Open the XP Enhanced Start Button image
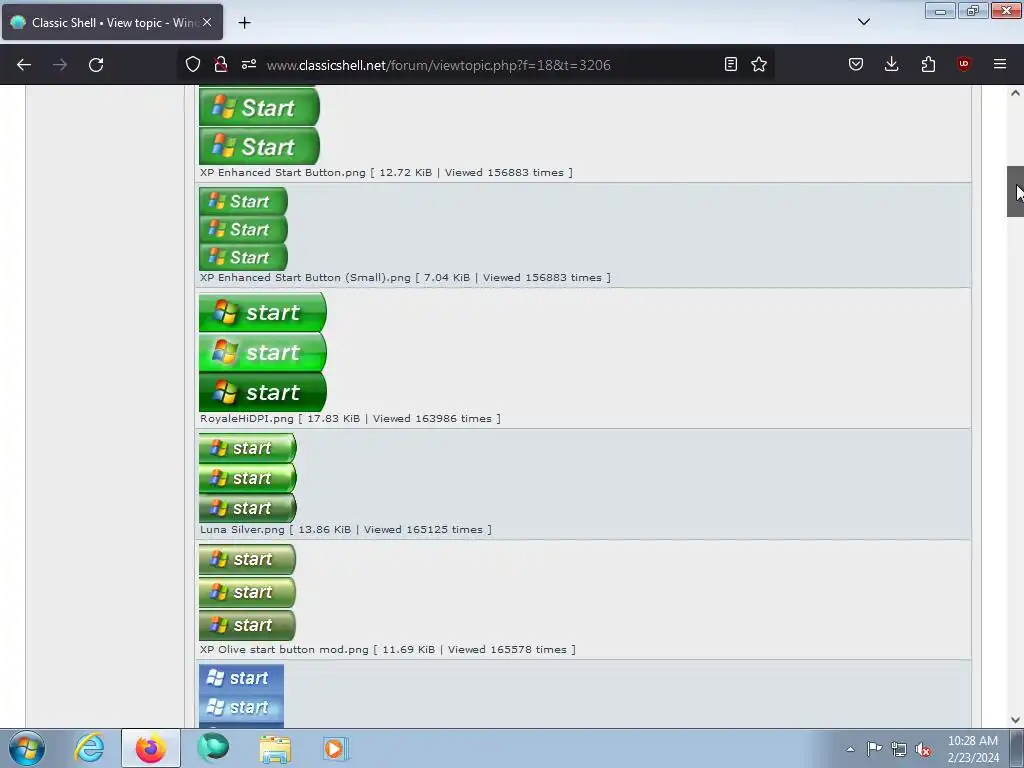The image size is (1024, 768). point(259,125)
